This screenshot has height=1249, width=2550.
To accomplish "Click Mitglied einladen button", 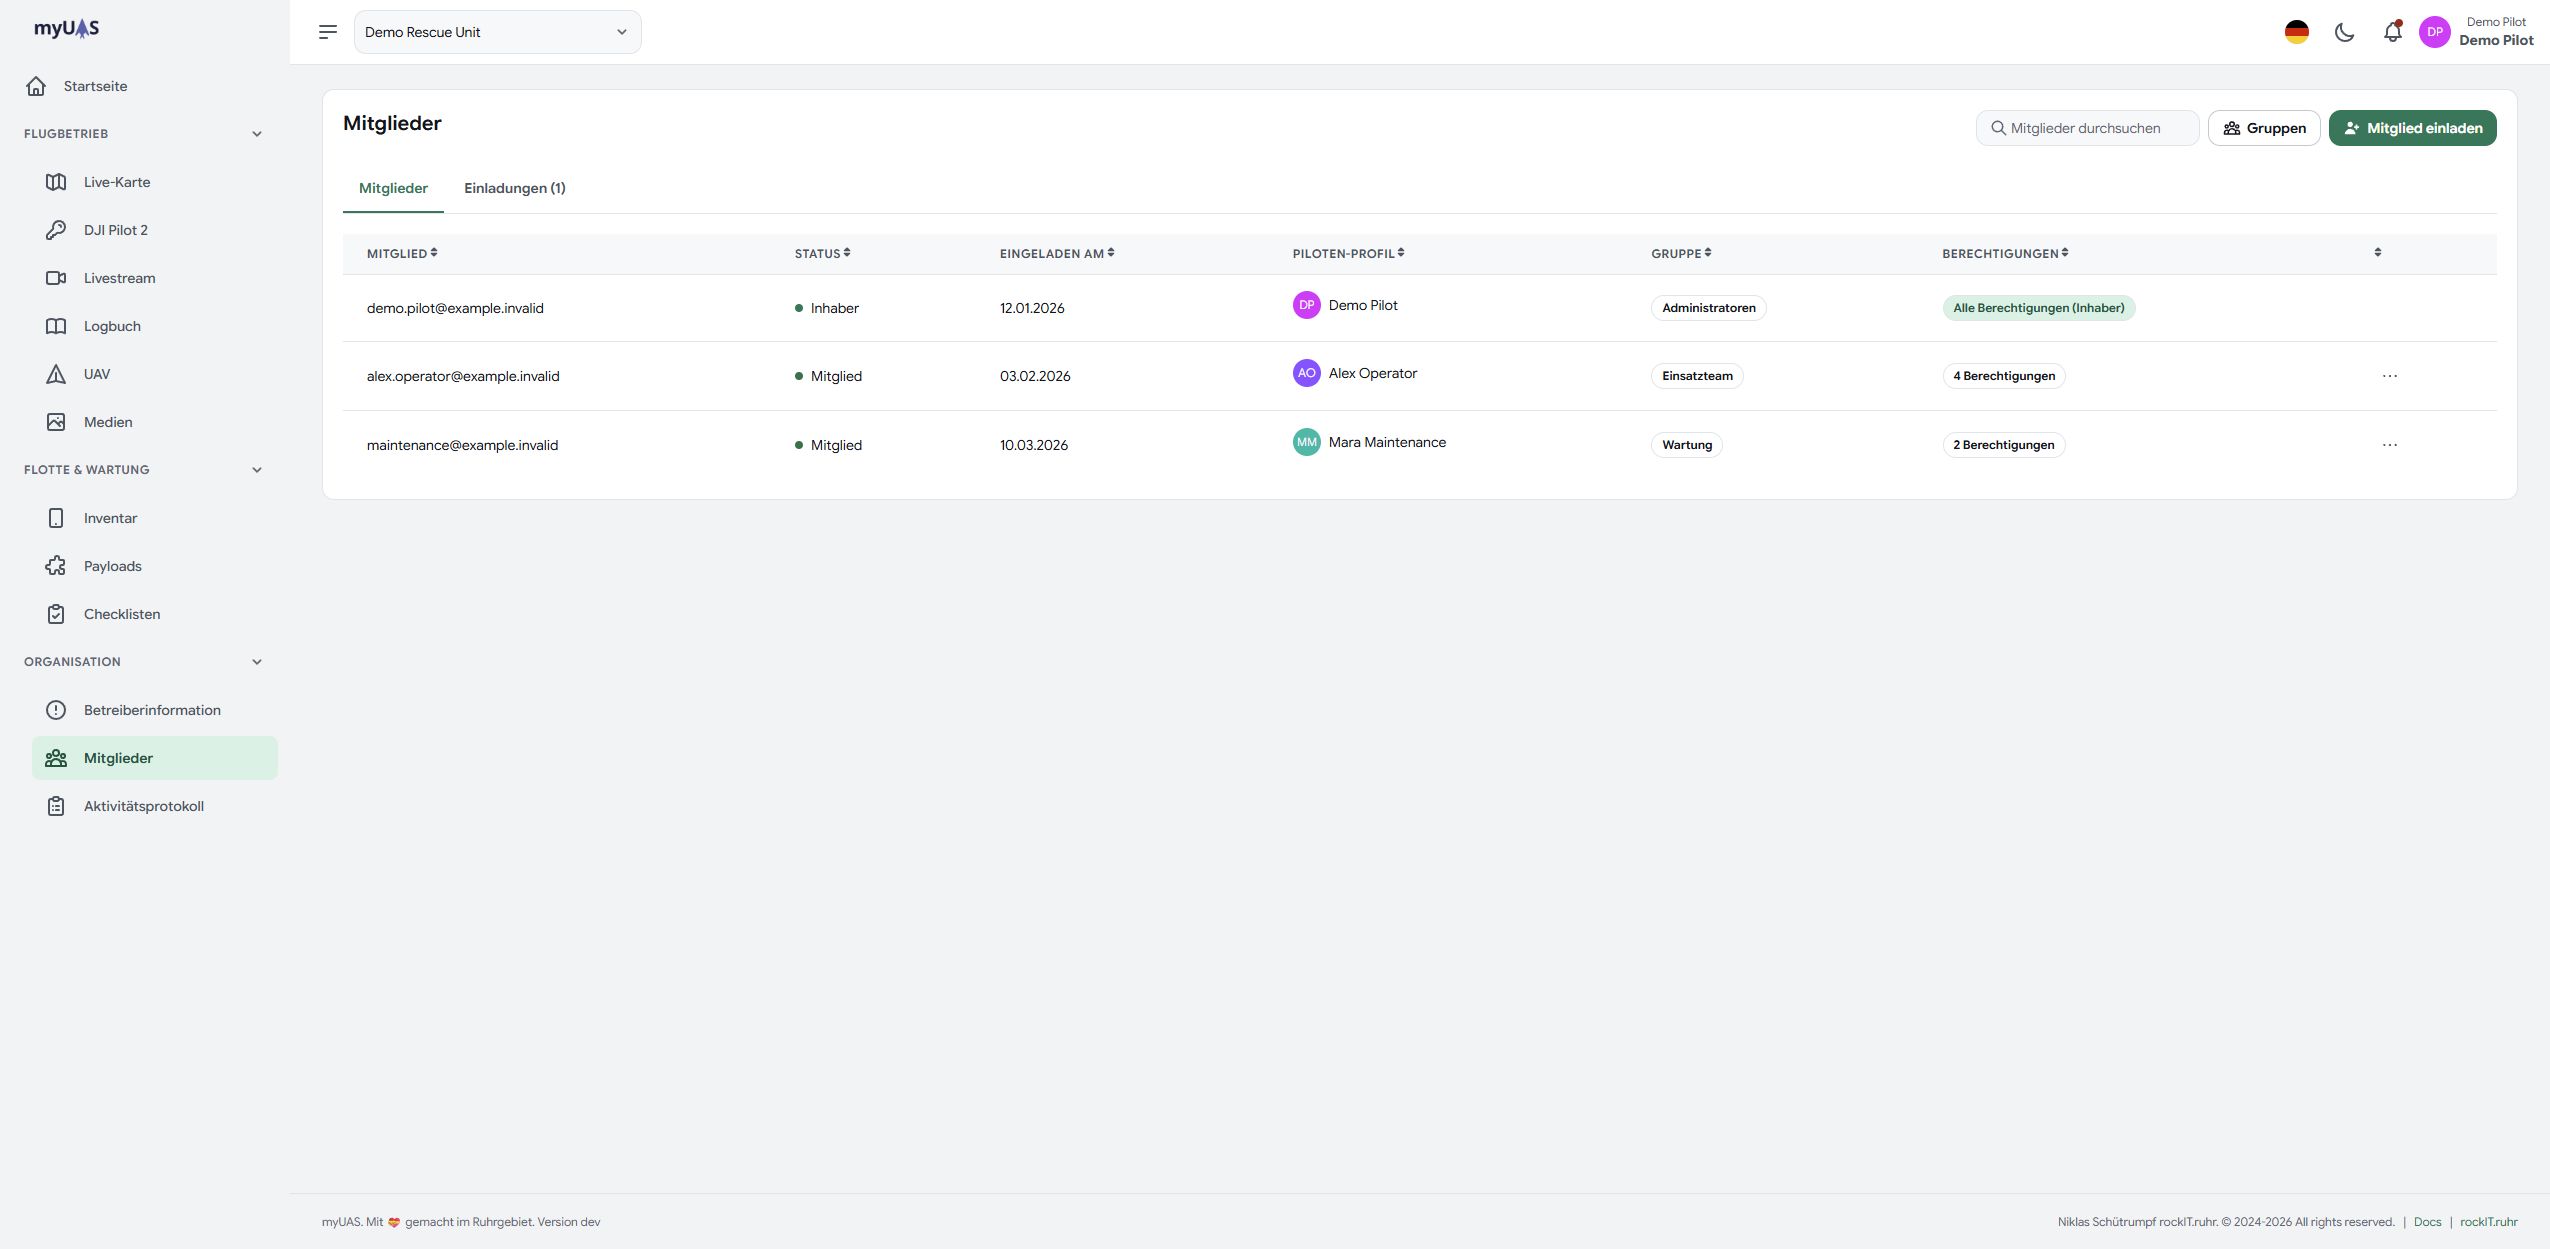I will (x=2412, y=128).
